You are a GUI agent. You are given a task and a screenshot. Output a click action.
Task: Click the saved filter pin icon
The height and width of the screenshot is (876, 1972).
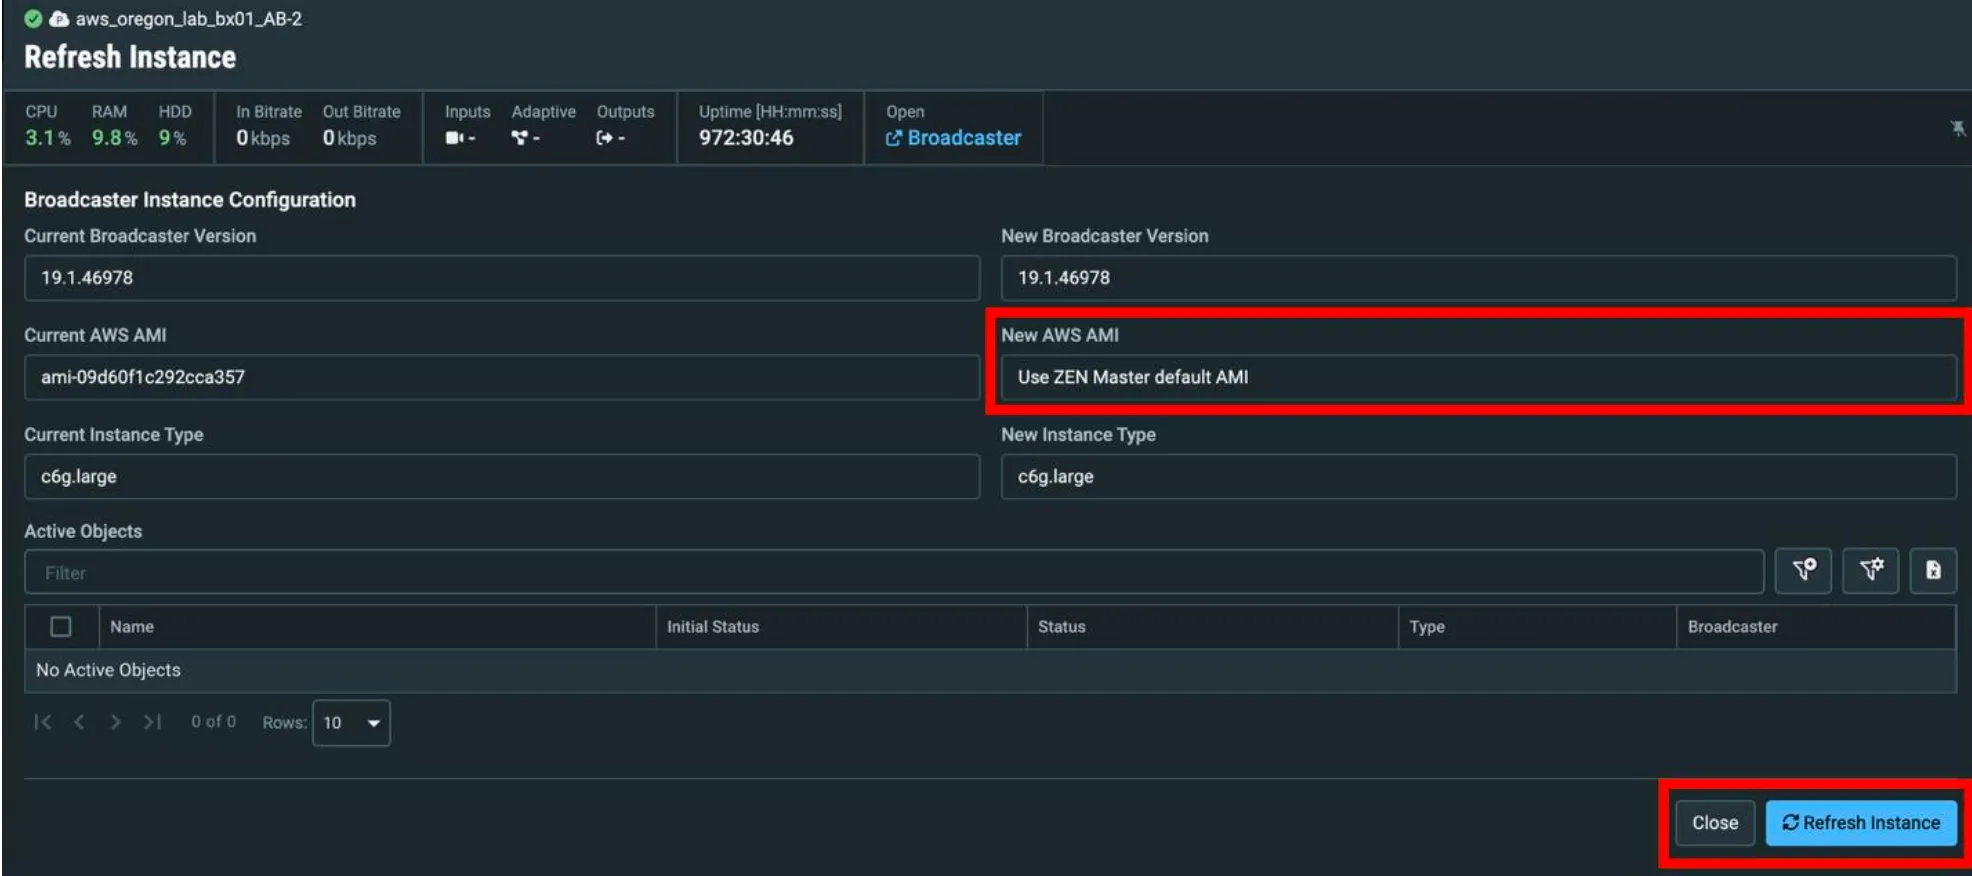click(1803, 571)
